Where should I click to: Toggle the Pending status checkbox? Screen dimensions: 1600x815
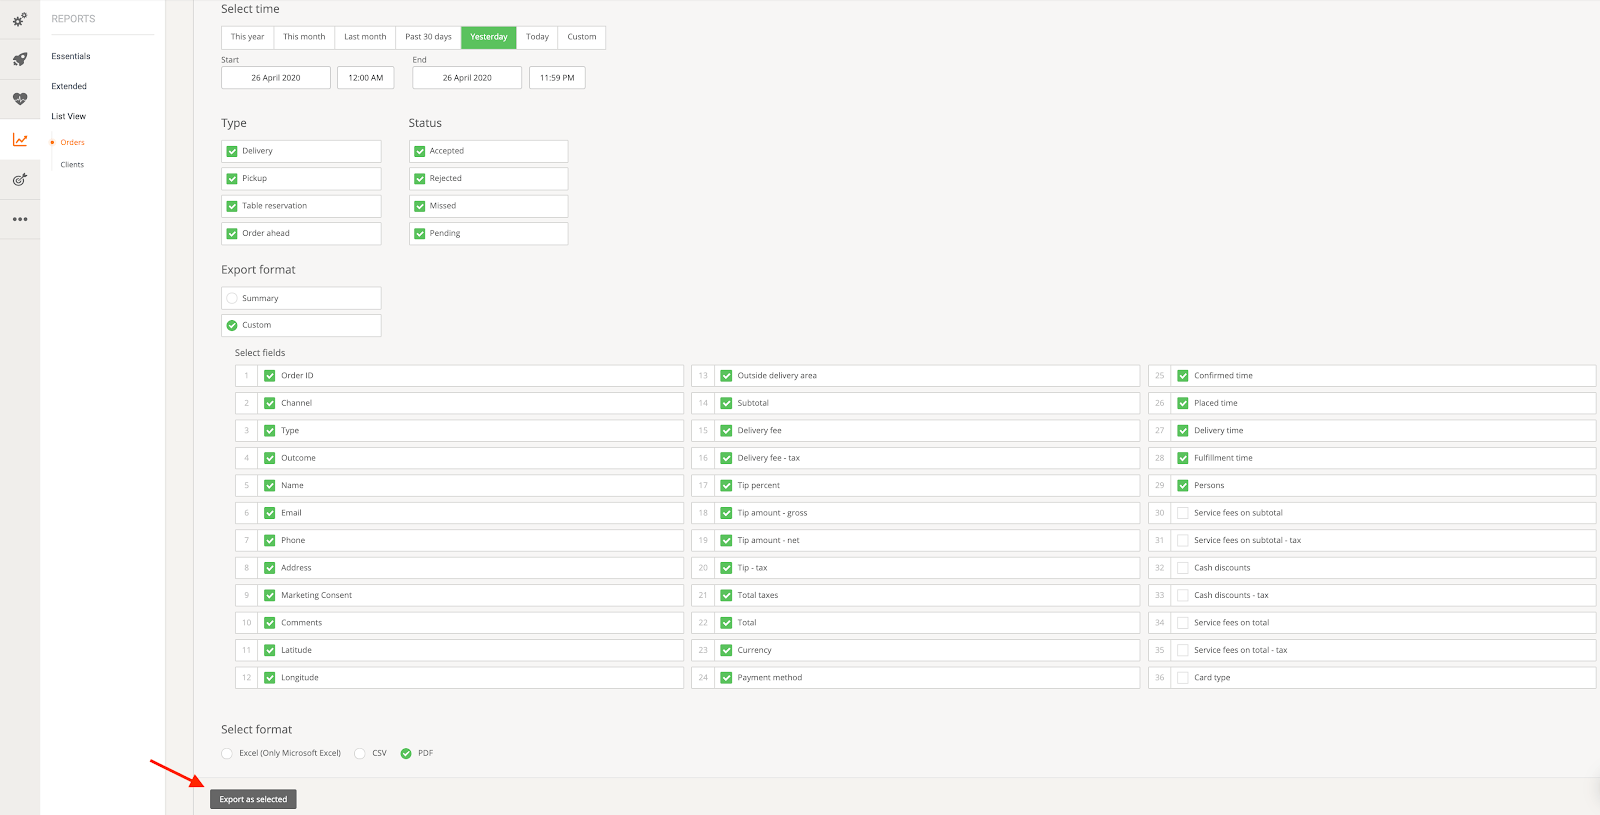tap(420, 234)
